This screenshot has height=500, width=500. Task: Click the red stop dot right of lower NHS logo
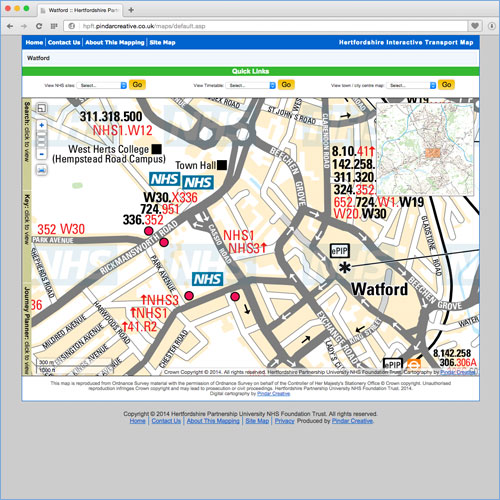tap(235, 296)
